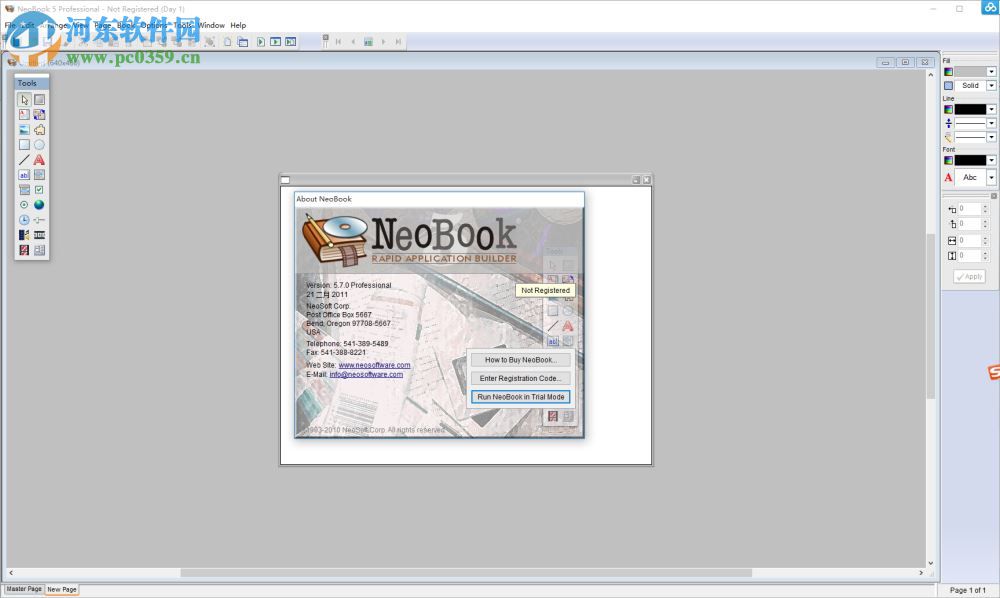Select the Rectangle drawing tool
The height and width of the screenshot is (598, 1000).
[x=24, y=145]
